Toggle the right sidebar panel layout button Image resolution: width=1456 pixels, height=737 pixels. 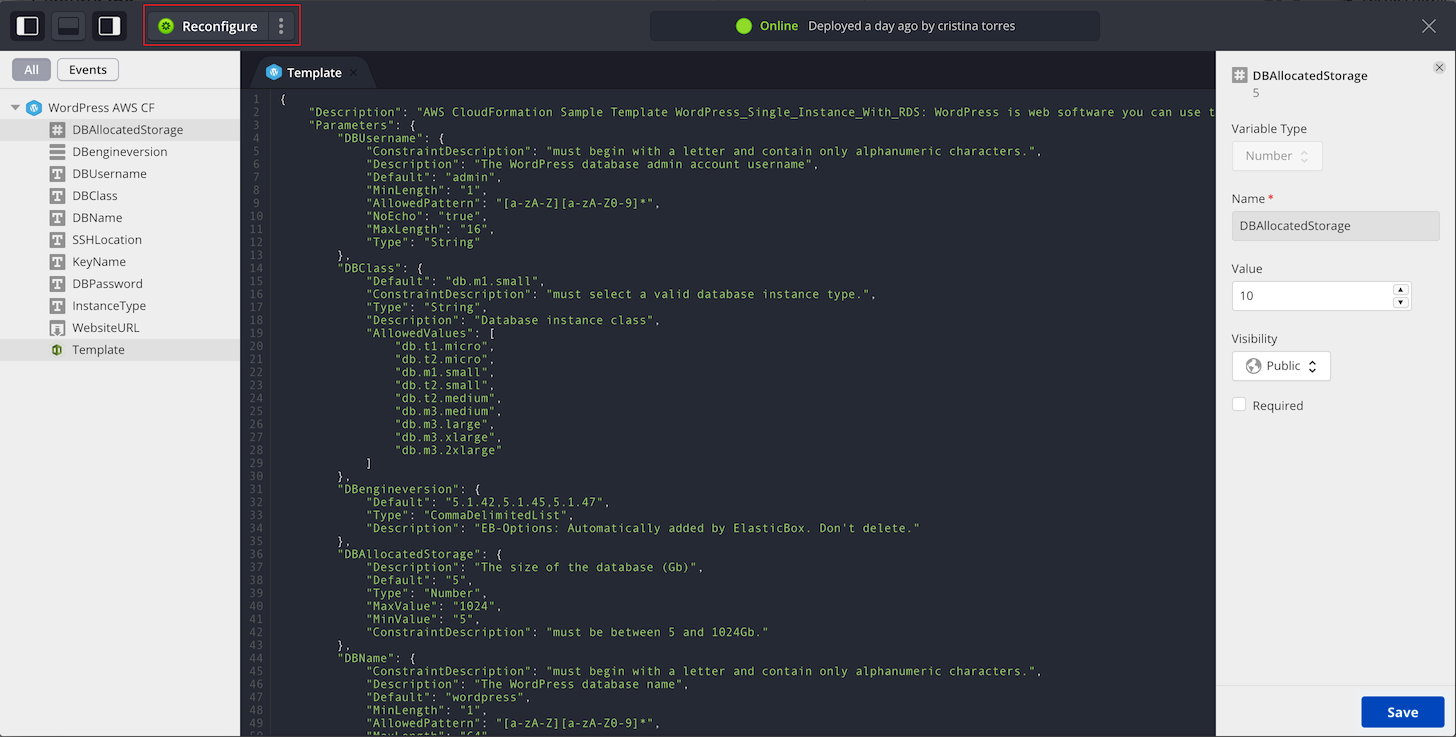109,26
